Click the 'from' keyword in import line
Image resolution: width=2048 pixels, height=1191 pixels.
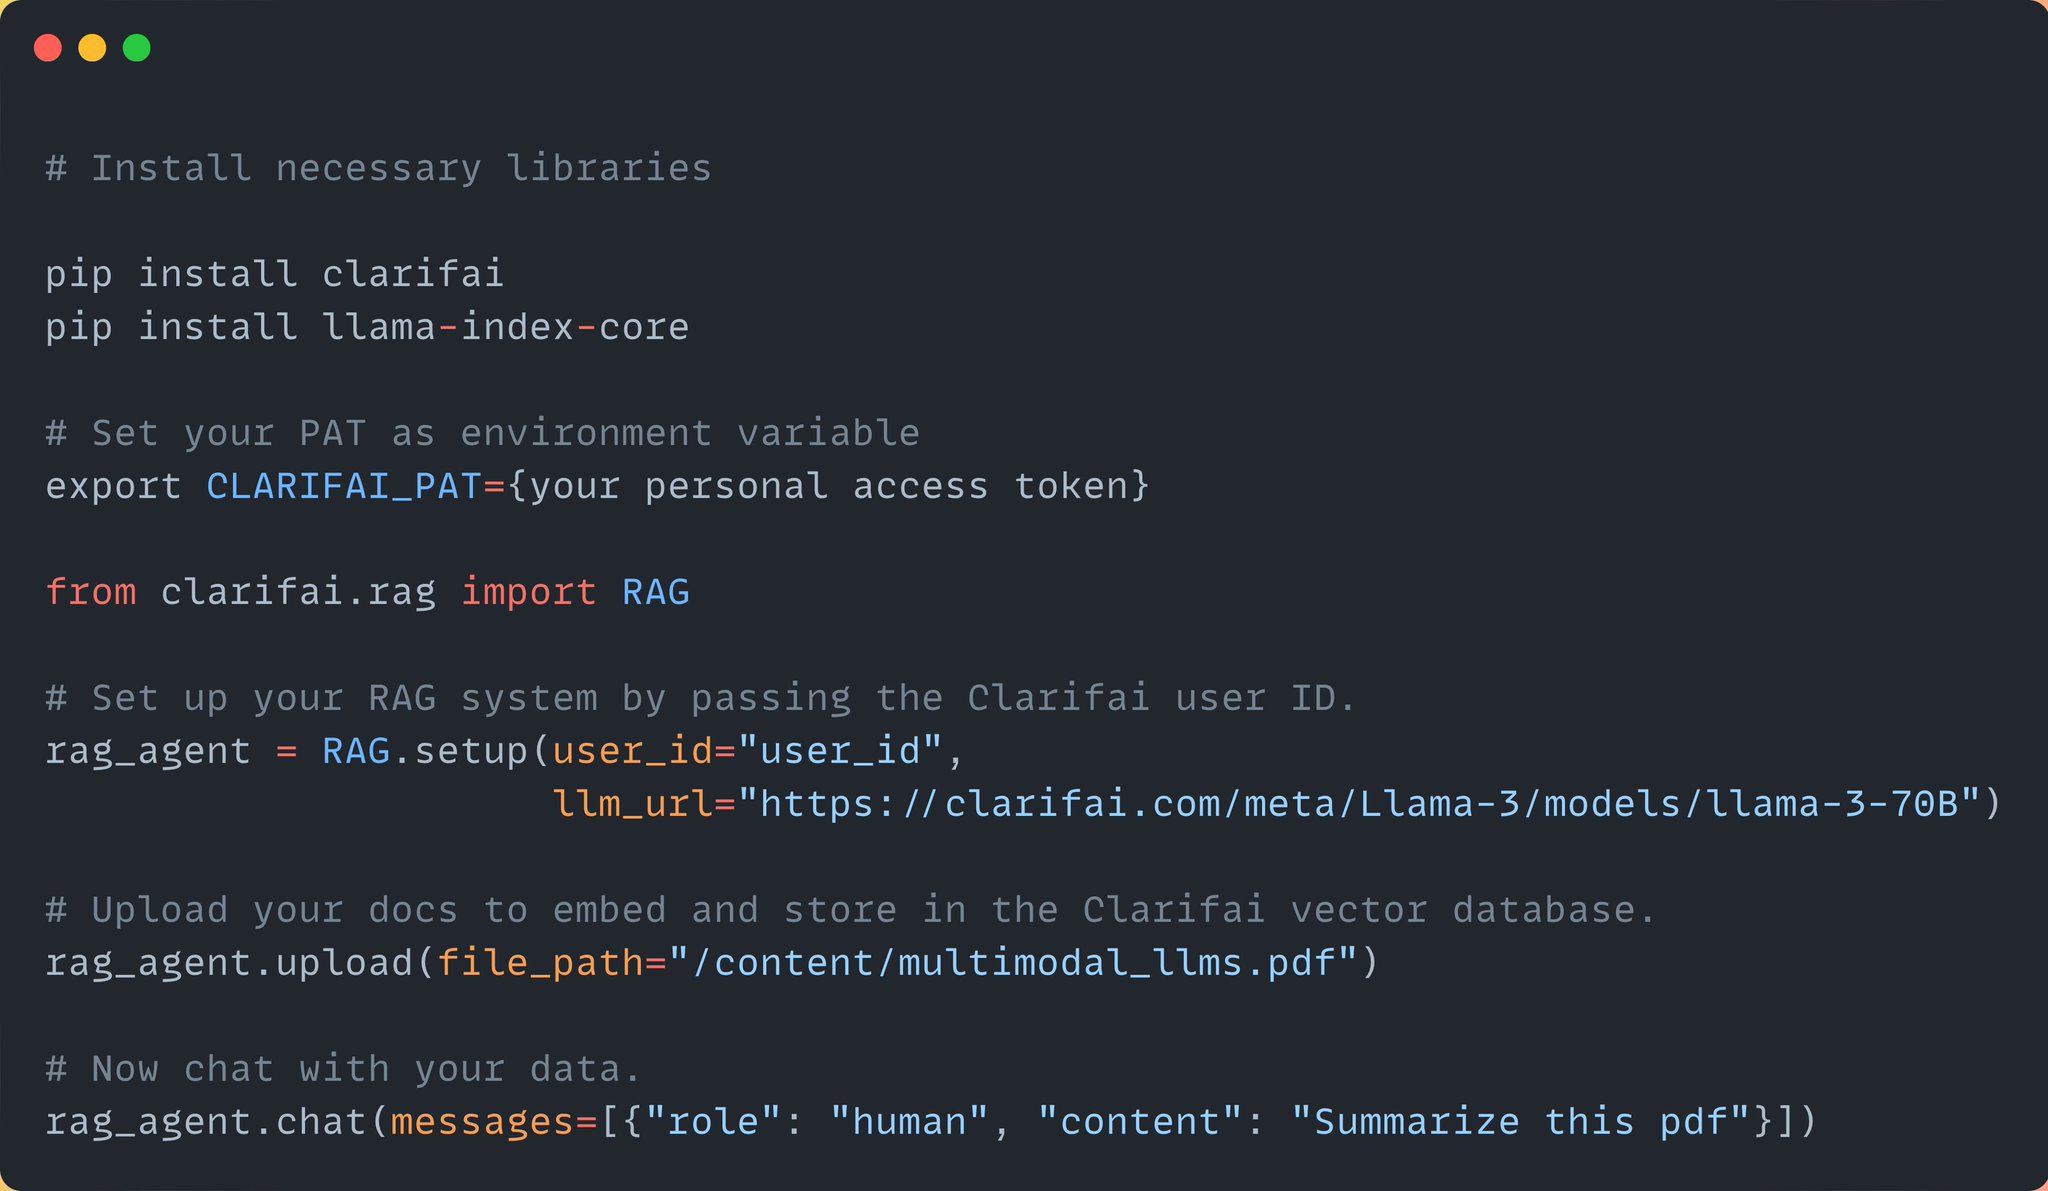coord(91,592)
